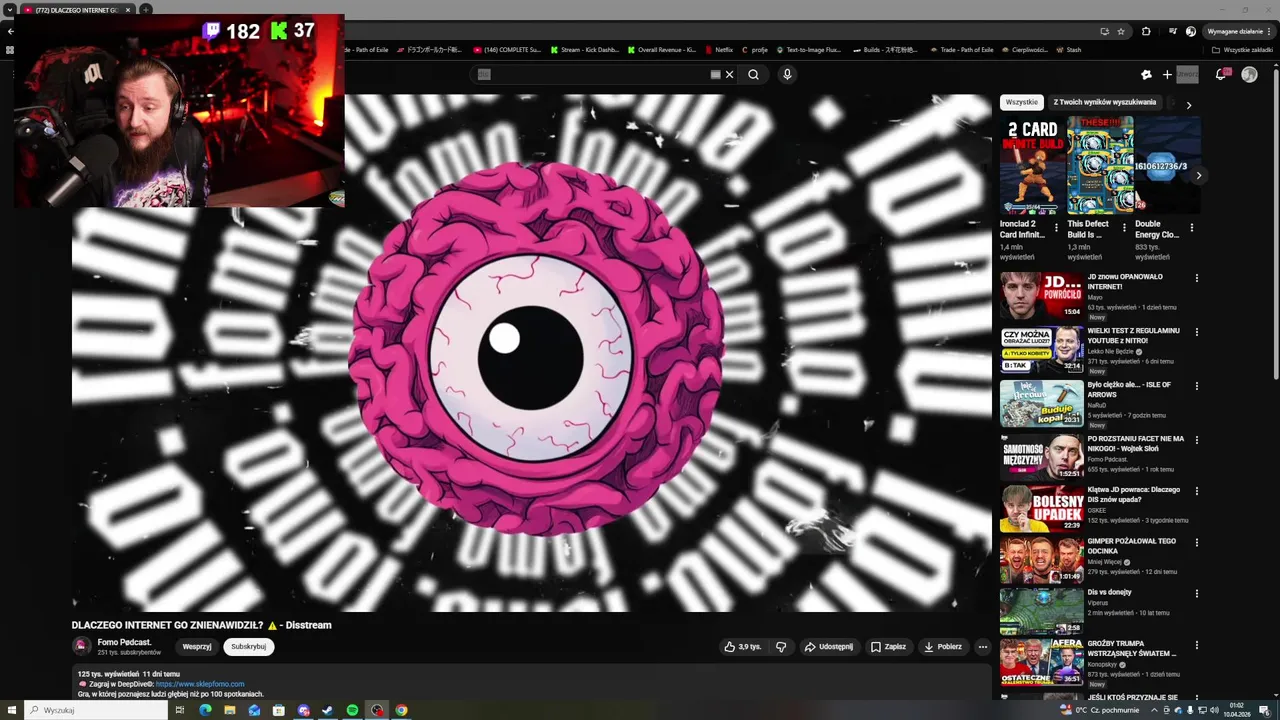This screenshot has height=720, width=1280.
Task: Open Spotify from the taskbar
Action: pyautogui.click(x=352, y=710)
